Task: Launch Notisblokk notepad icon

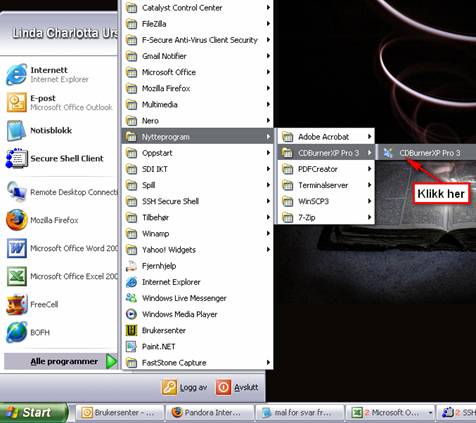Action: click(16, 130)
